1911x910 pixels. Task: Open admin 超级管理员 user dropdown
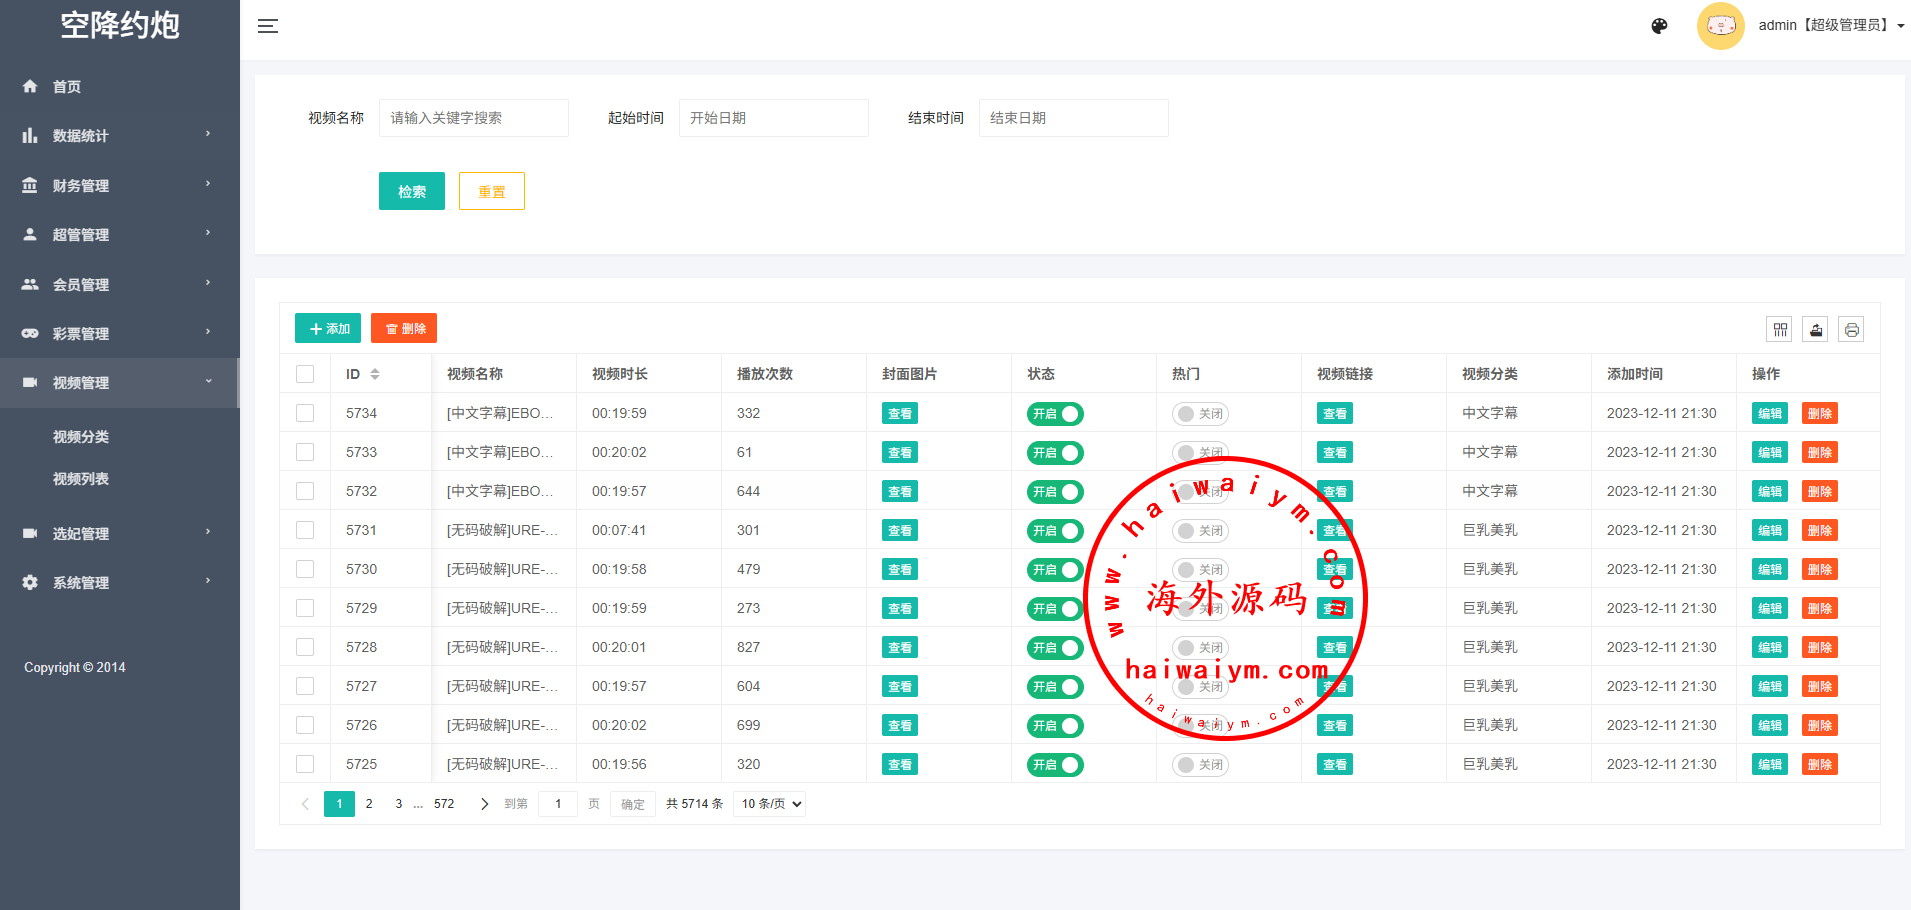(1830, 26)
